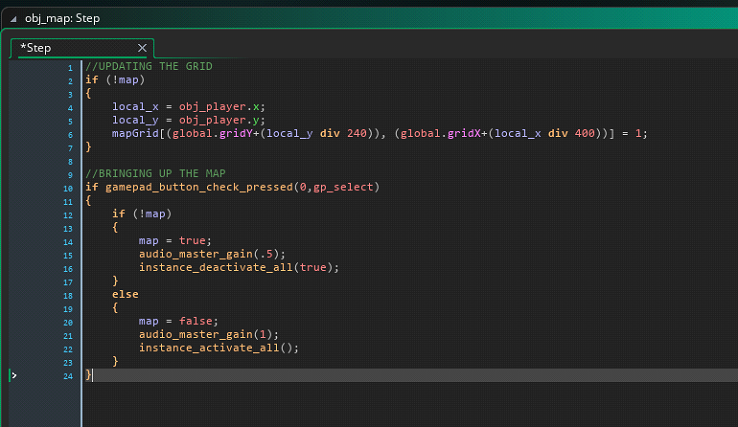Click the else keyword on line 18
This screenshot has height=427, width=738.
125,294
